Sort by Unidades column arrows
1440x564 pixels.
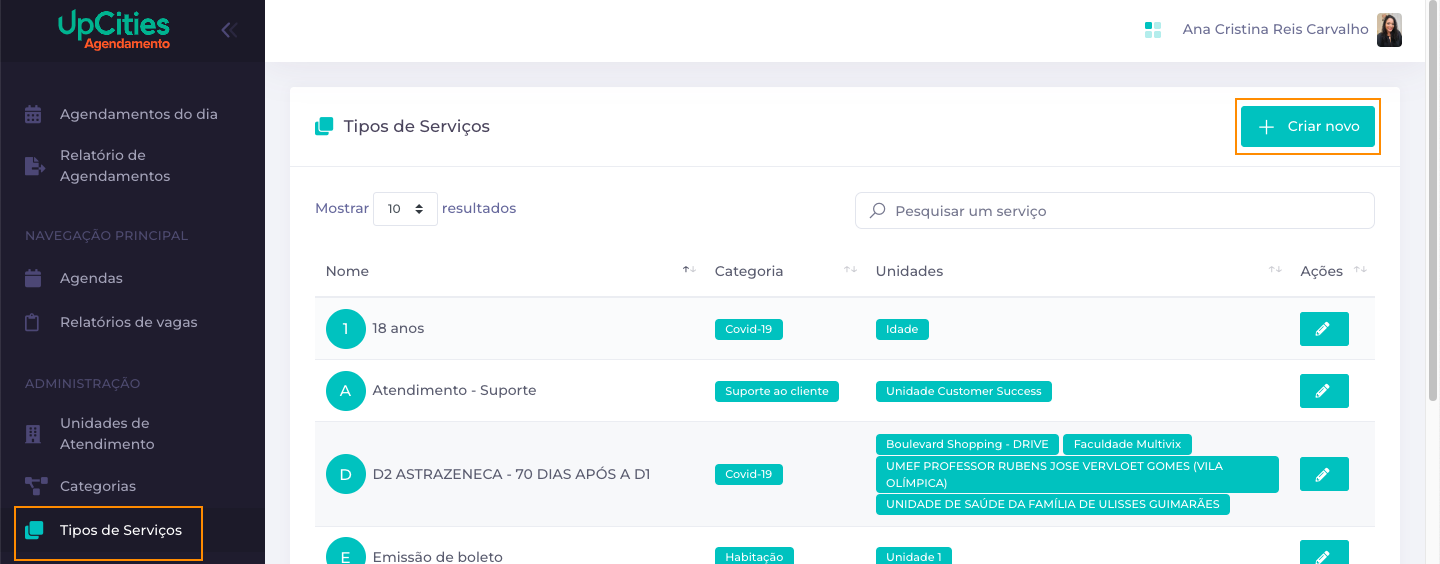(1275, 270)
